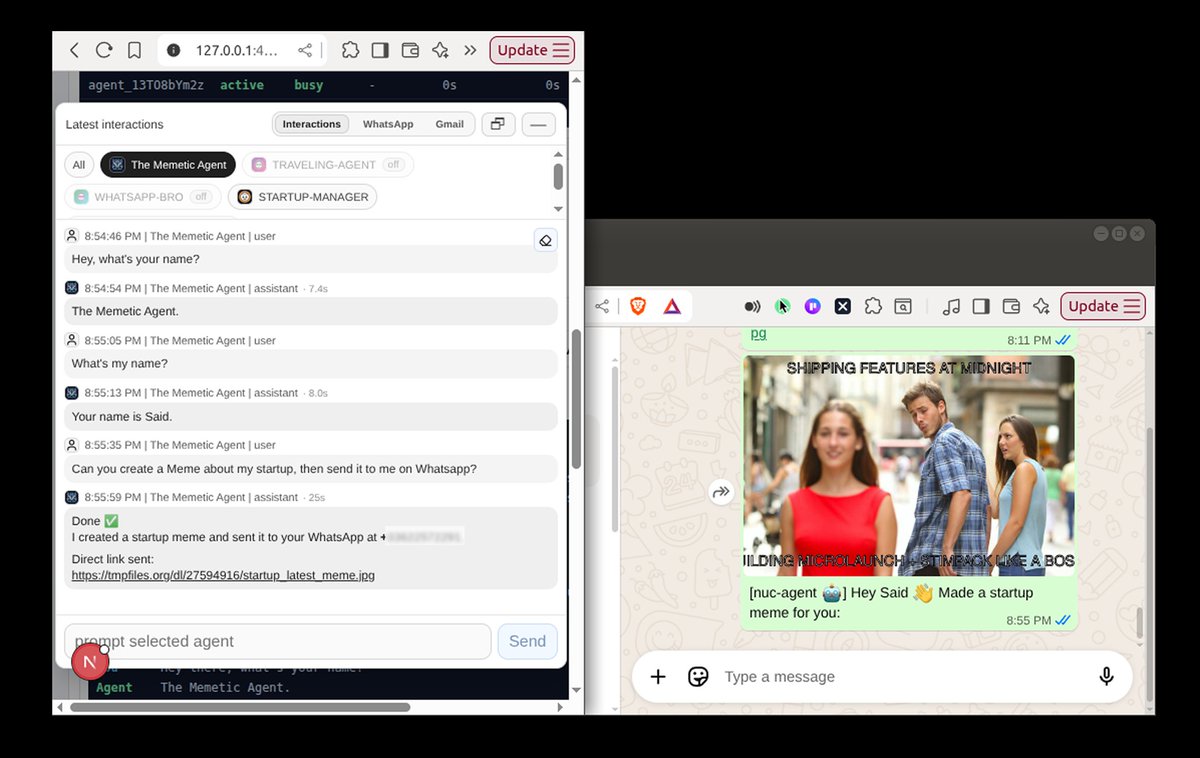Select the All agents filter chip
Image resolution: width=1200 pixels, height=758 pixels.
click(79, 165)
